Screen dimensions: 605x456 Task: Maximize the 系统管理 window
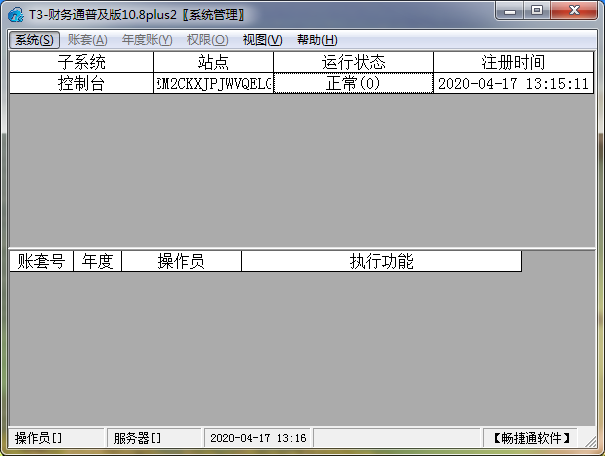[x=537, y=11]
